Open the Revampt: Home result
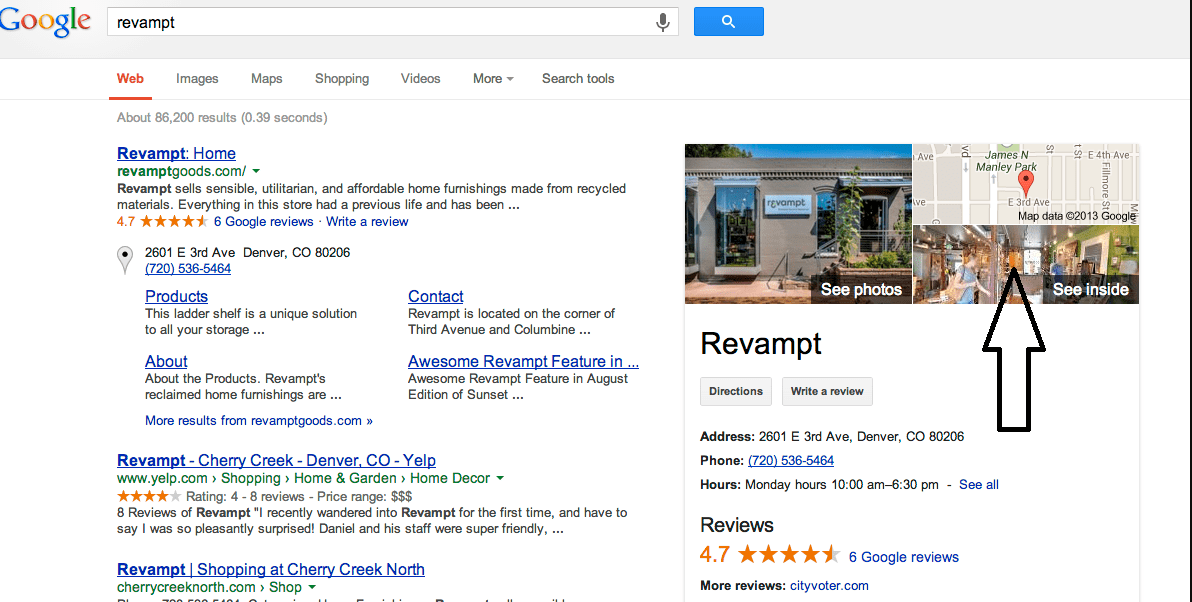The height and width of the screenshot is (602, 1192). [176, 153]
